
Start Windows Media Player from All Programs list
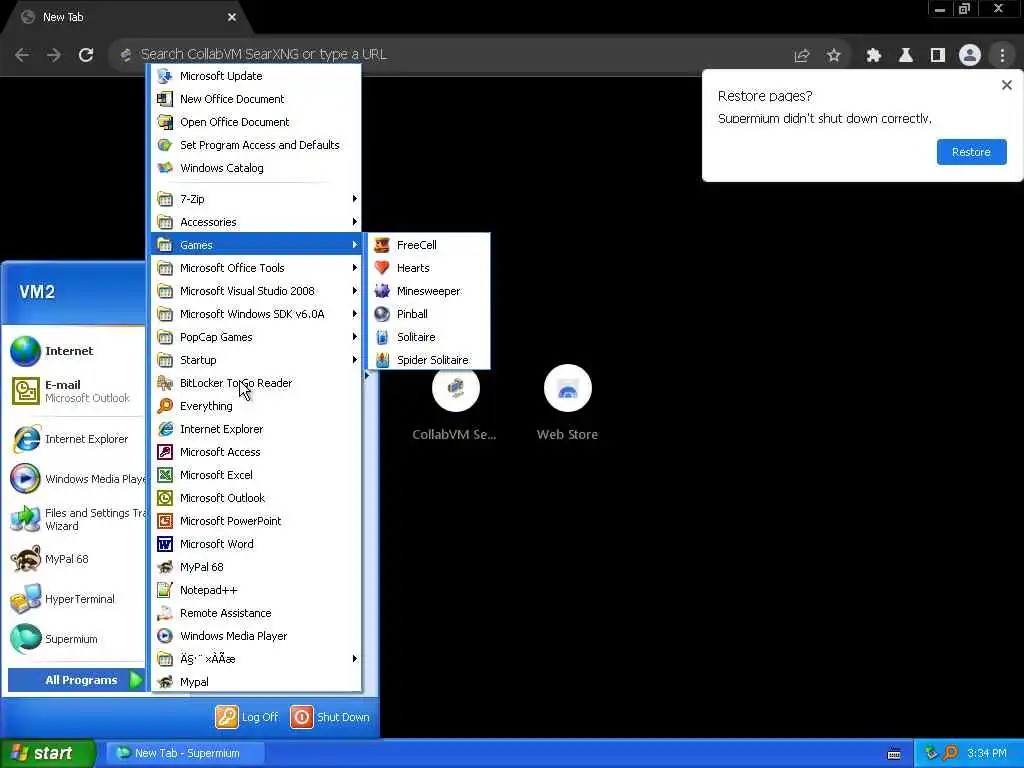tap(256, 635)
